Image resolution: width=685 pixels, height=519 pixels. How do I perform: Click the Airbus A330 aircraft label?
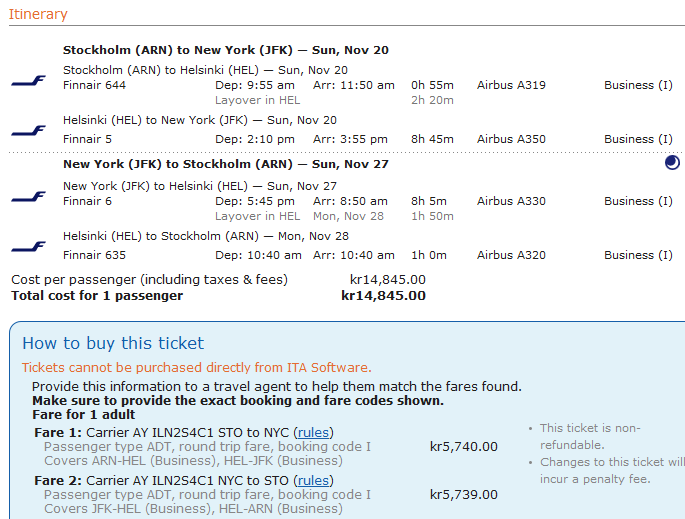point(511,201)
